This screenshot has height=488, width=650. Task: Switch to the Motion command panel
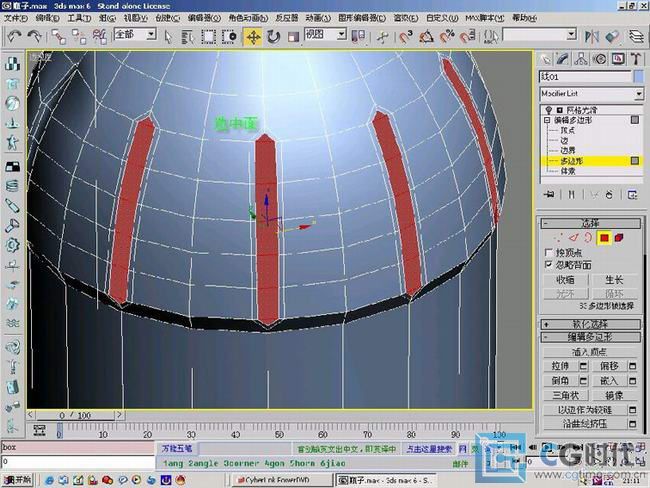tap(599, 59)
